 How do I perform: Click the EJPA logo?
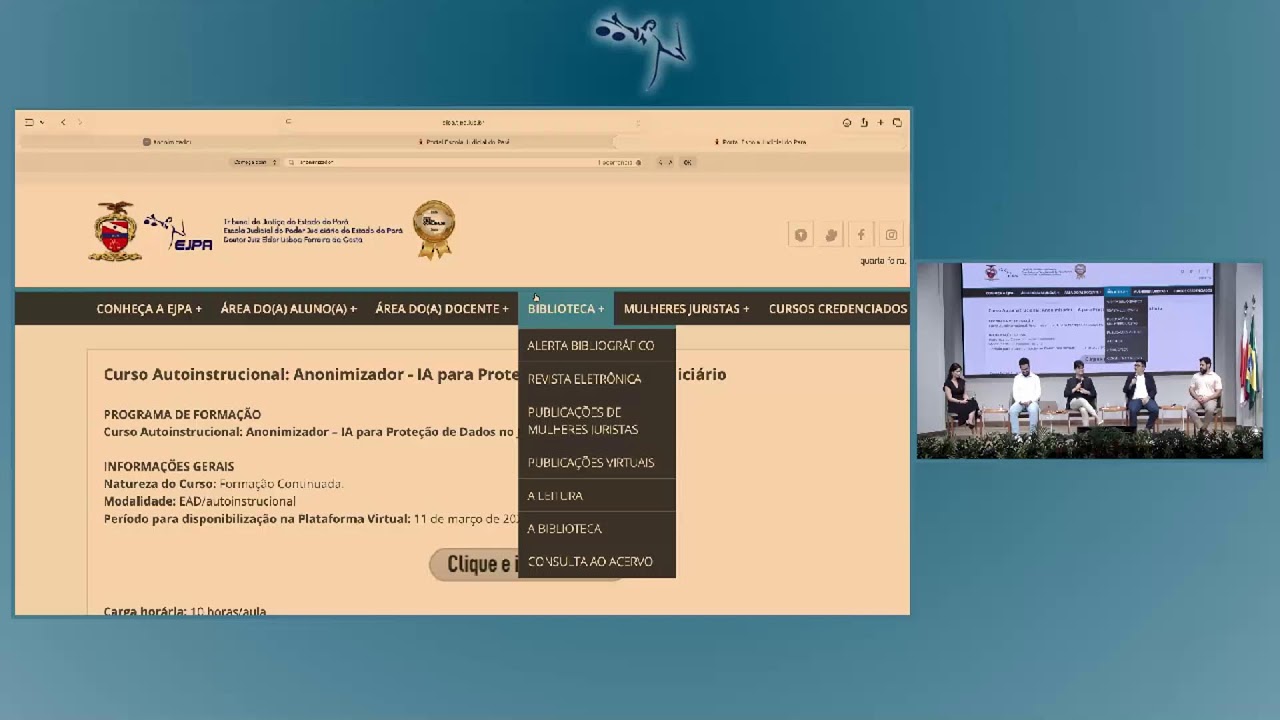(178, 232)
